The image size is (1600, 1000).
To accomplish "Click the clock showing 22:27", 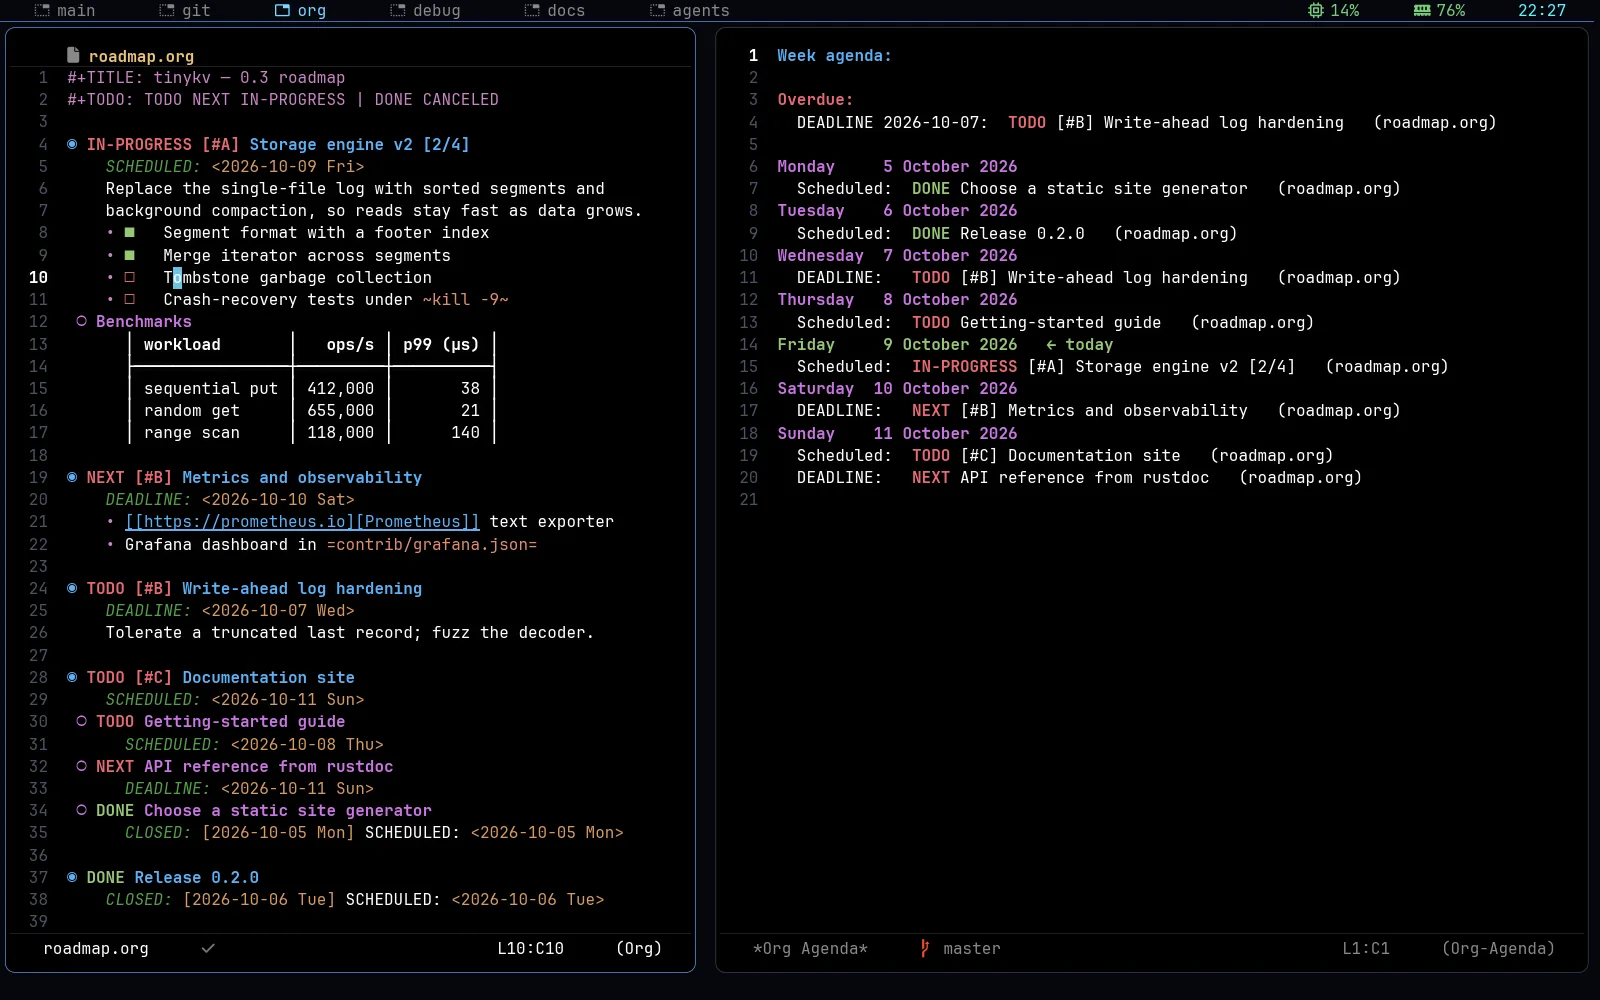I will pyautogui.click(x=1542, y=10).
